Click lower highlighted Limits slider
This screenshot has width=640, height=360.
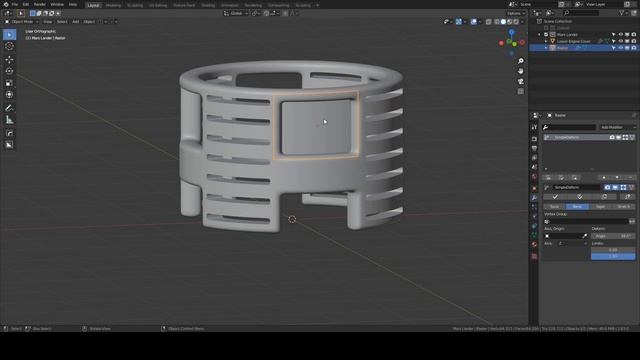(x=613, y=256)
